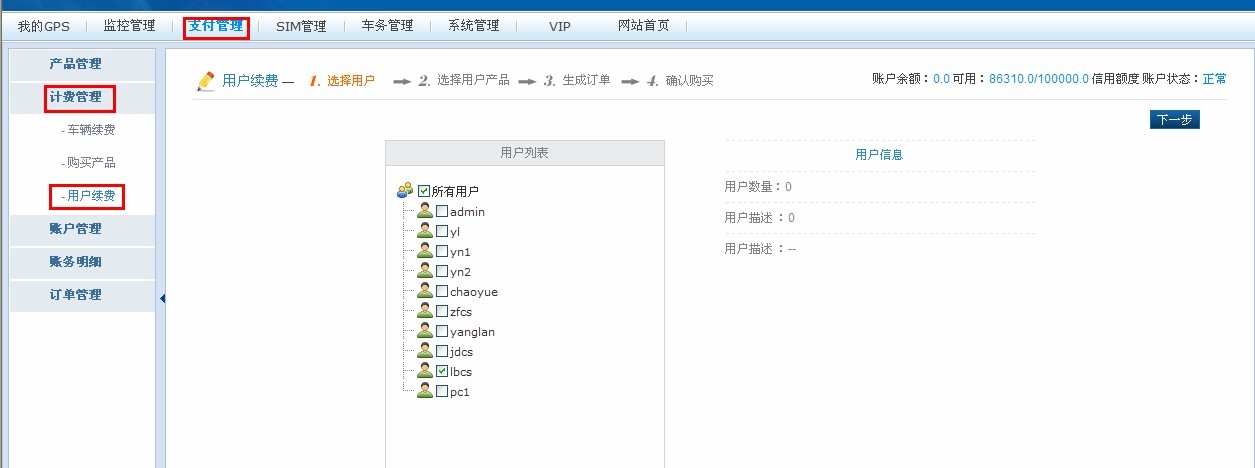1255x468 pixels.
Task: Click the pencil icon beside 用户续费 title
Action: coord(206,81)
